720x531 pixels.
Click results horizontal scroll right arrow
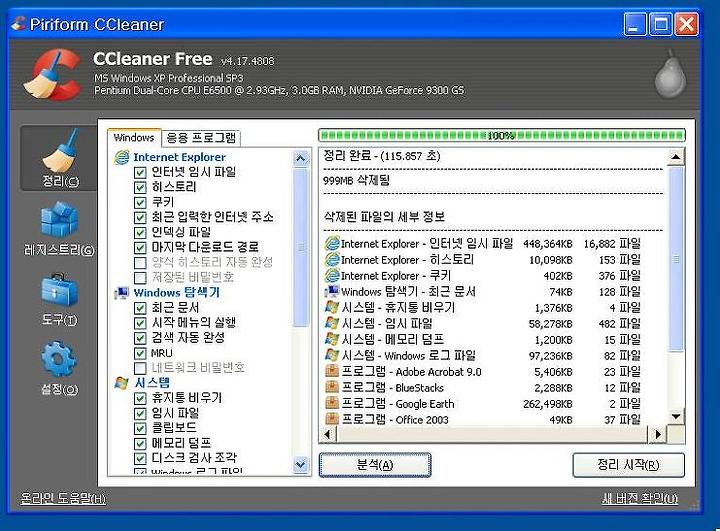(658, 434)
